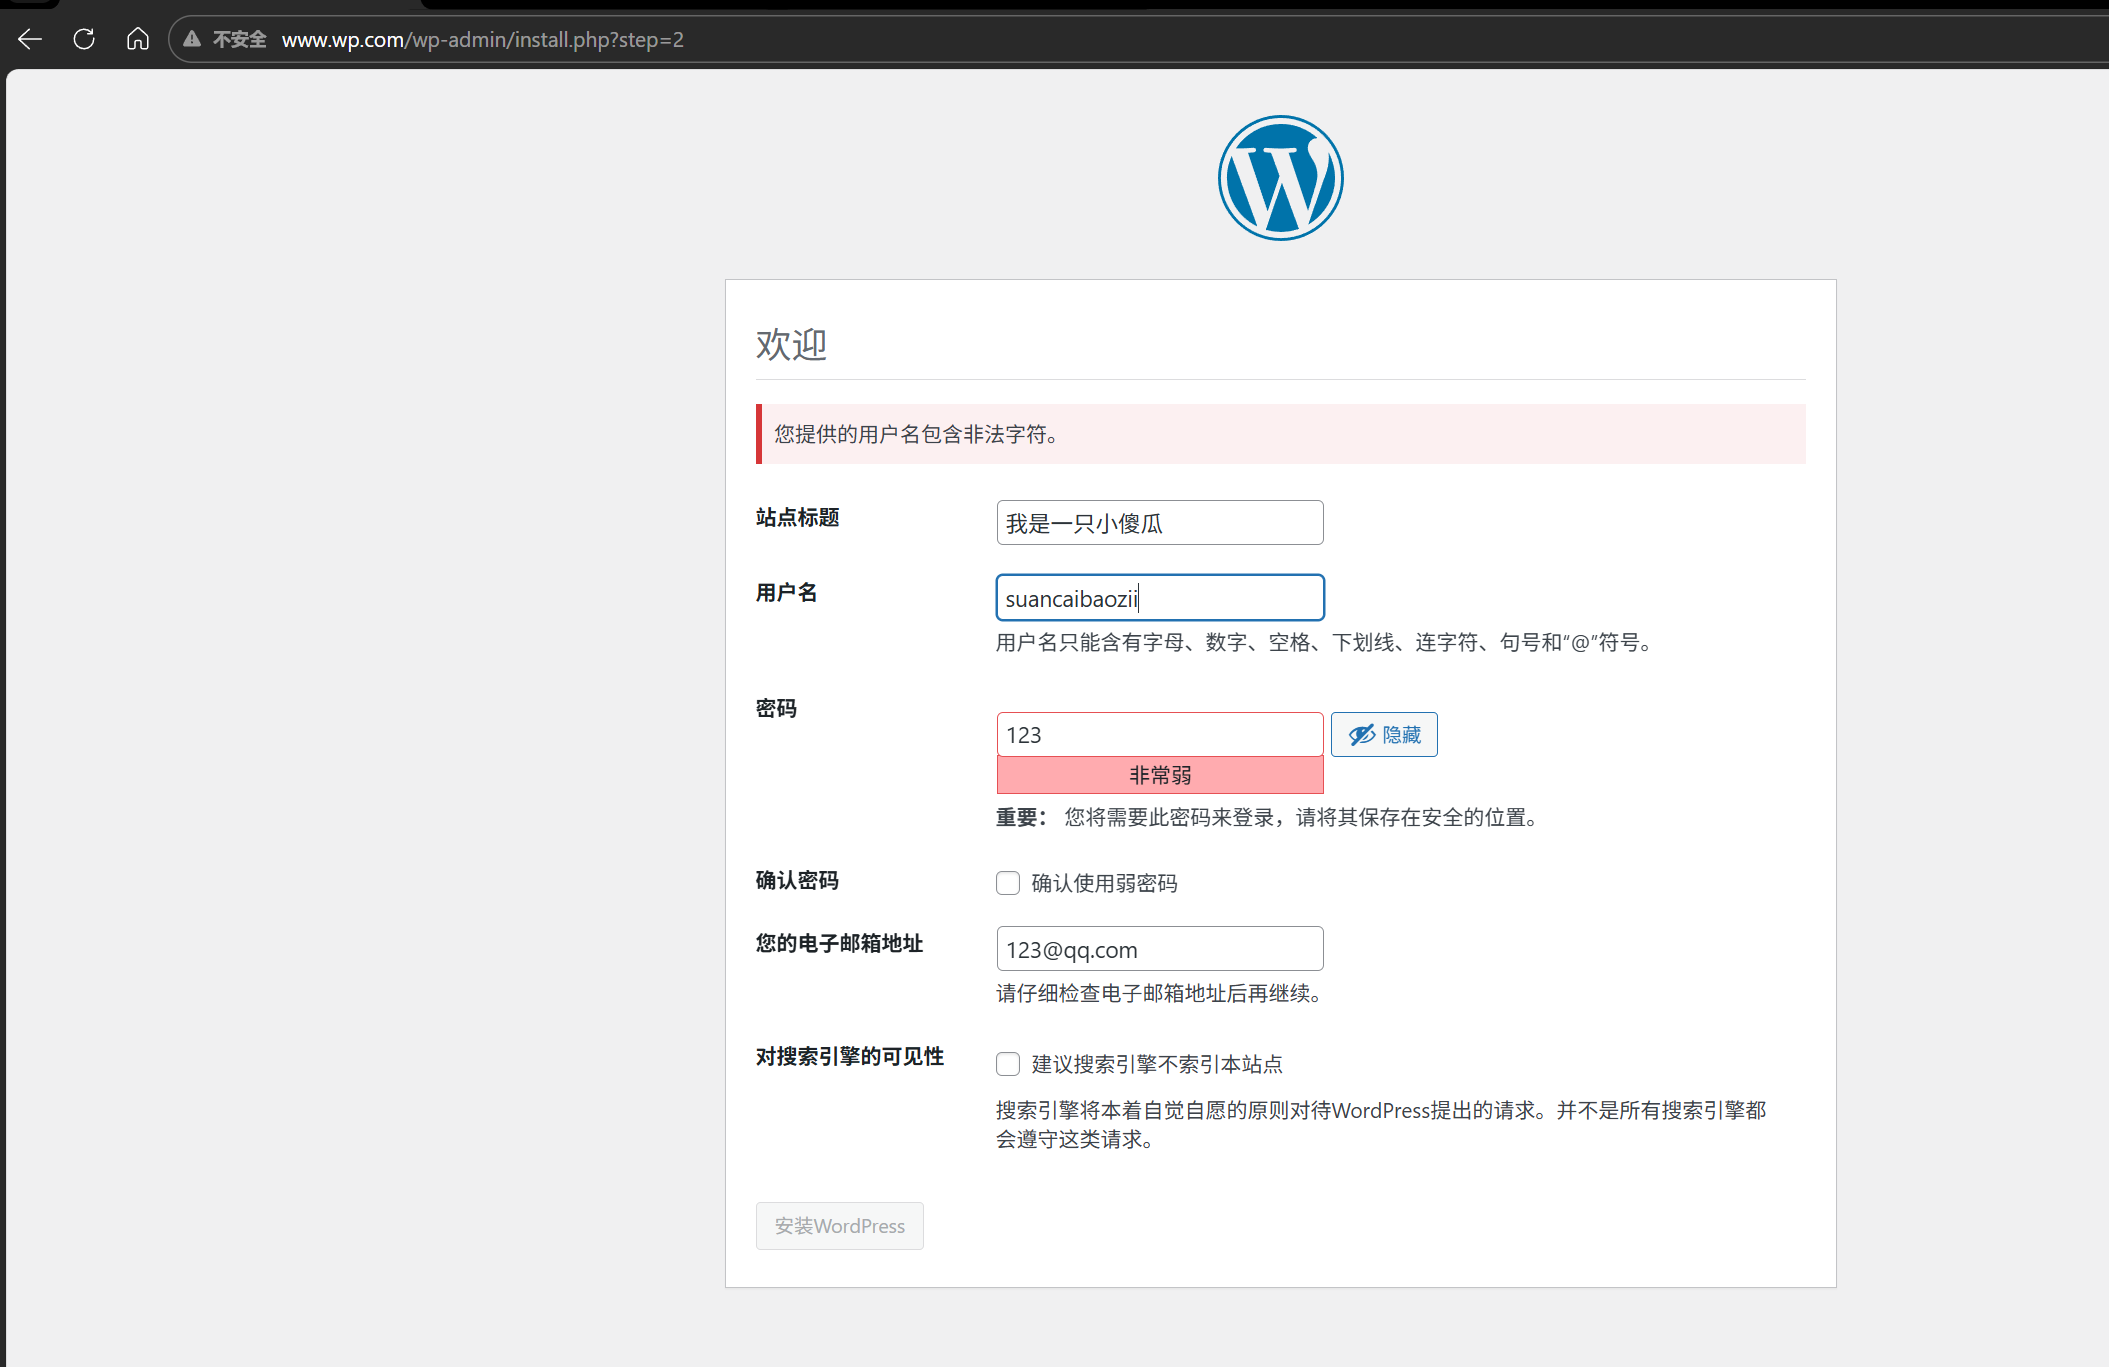2109x1367 pixels.
Task: Click the 不安全 security label
Action: 239,40
